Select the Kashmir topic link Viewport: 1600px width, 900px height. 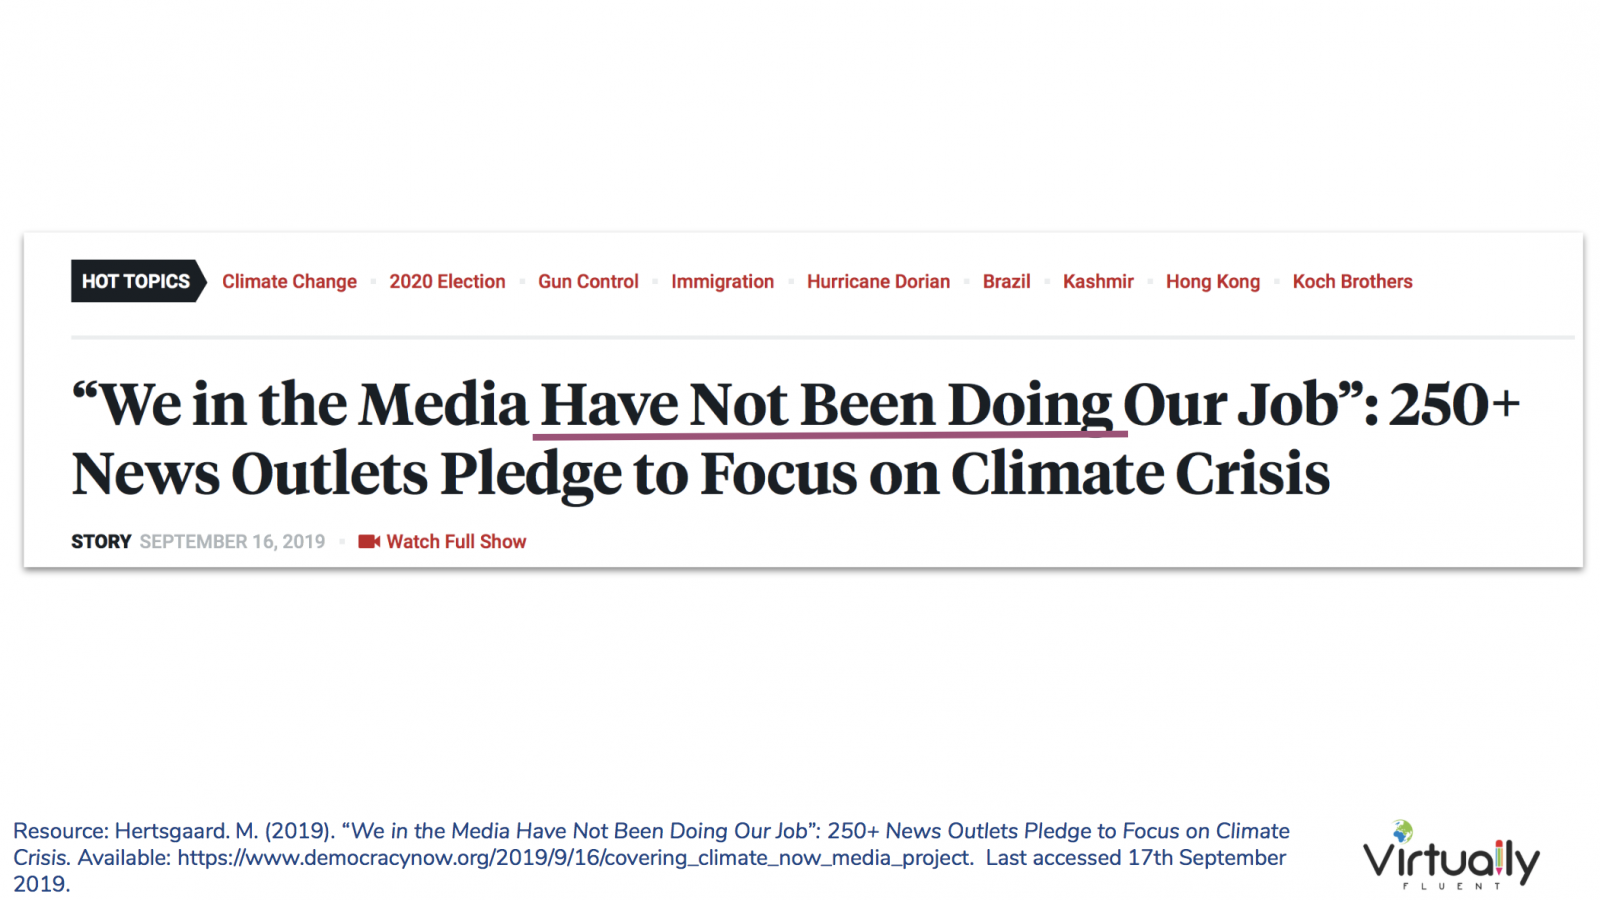coord(1098,281)
